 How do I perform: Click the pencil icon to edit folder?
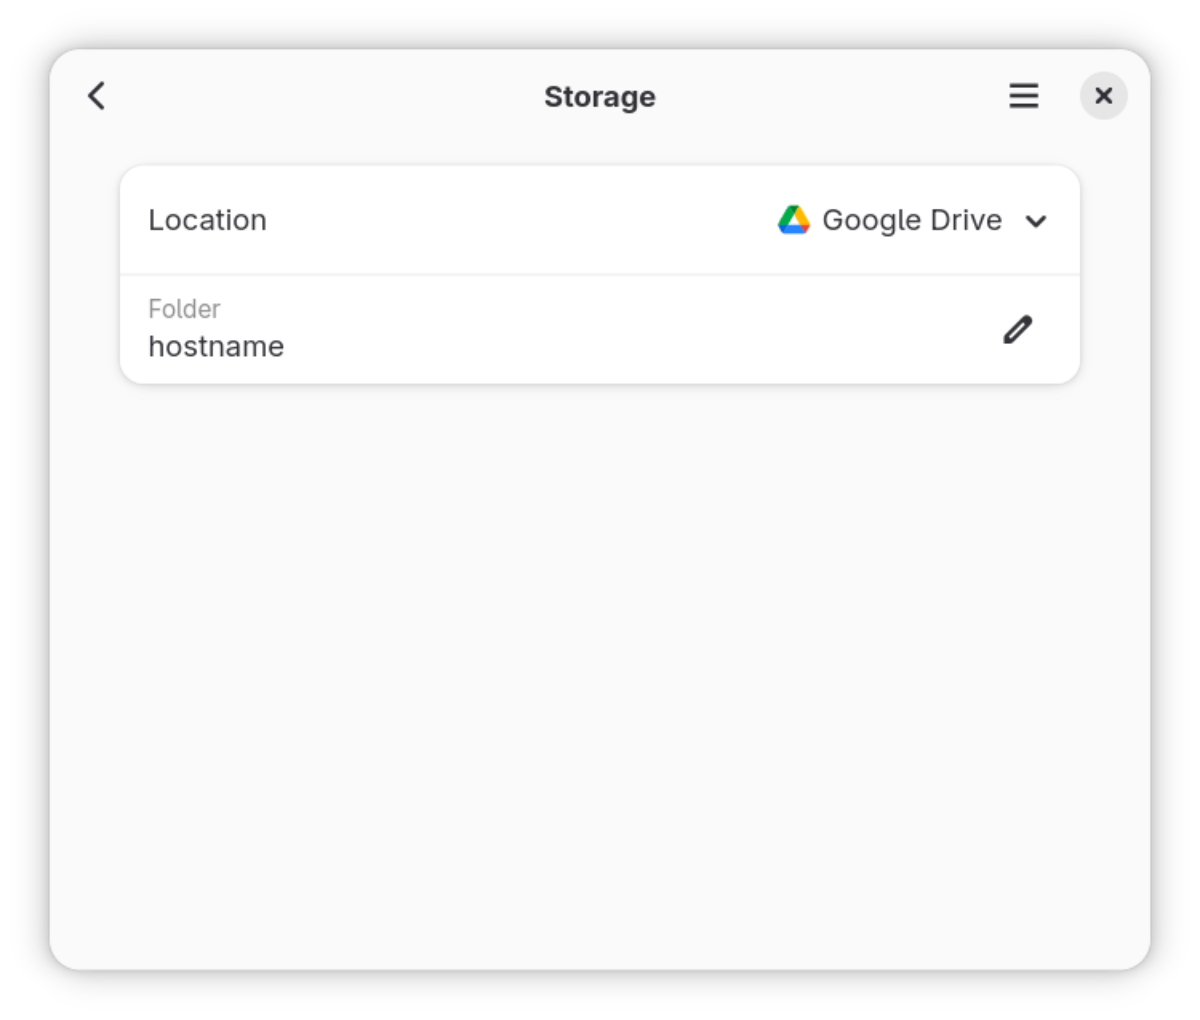pyautogui.click(x=1017, y=329)
